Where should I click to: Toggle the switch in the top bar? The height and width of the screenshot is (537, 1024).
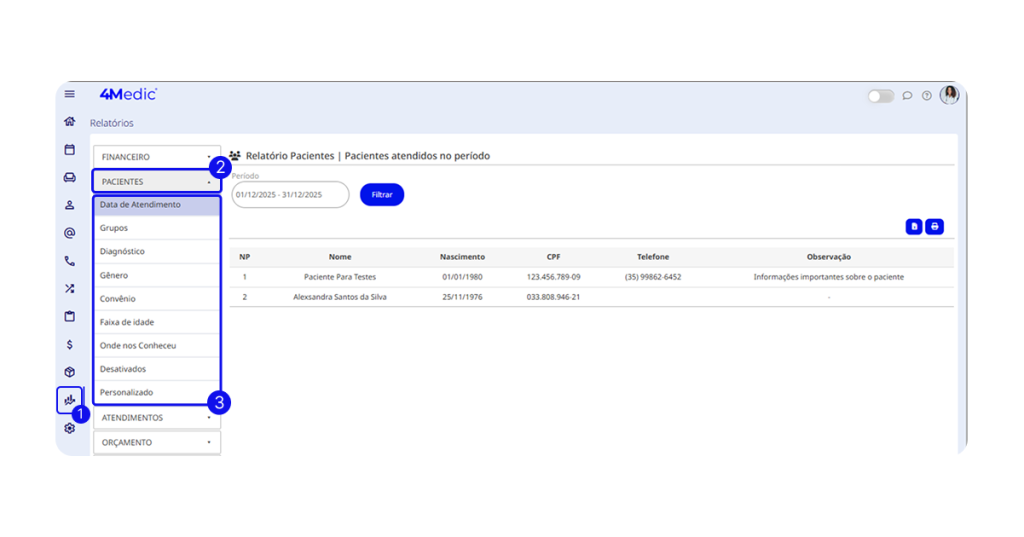[880, 96]
